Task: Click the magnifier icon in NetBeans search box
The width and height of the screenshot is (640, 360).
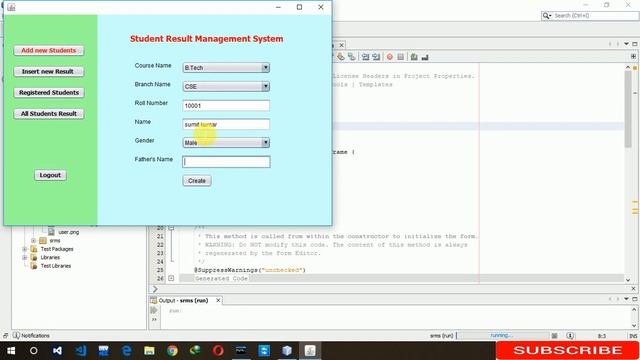Action: 546,16
